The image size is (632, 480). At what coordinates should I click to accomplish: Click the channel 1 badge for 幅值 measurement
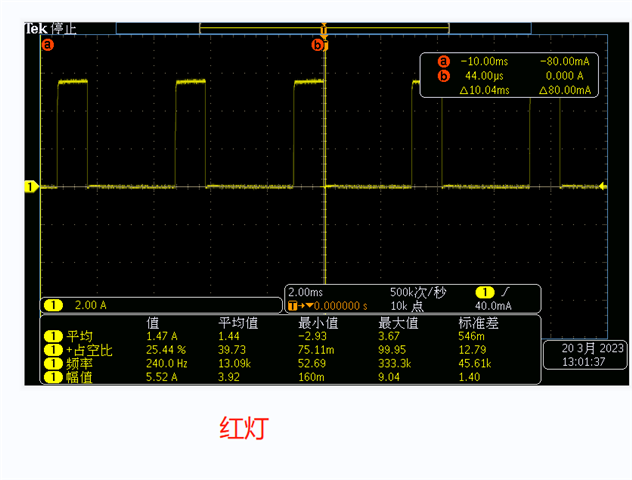click(x=53, y=377)
